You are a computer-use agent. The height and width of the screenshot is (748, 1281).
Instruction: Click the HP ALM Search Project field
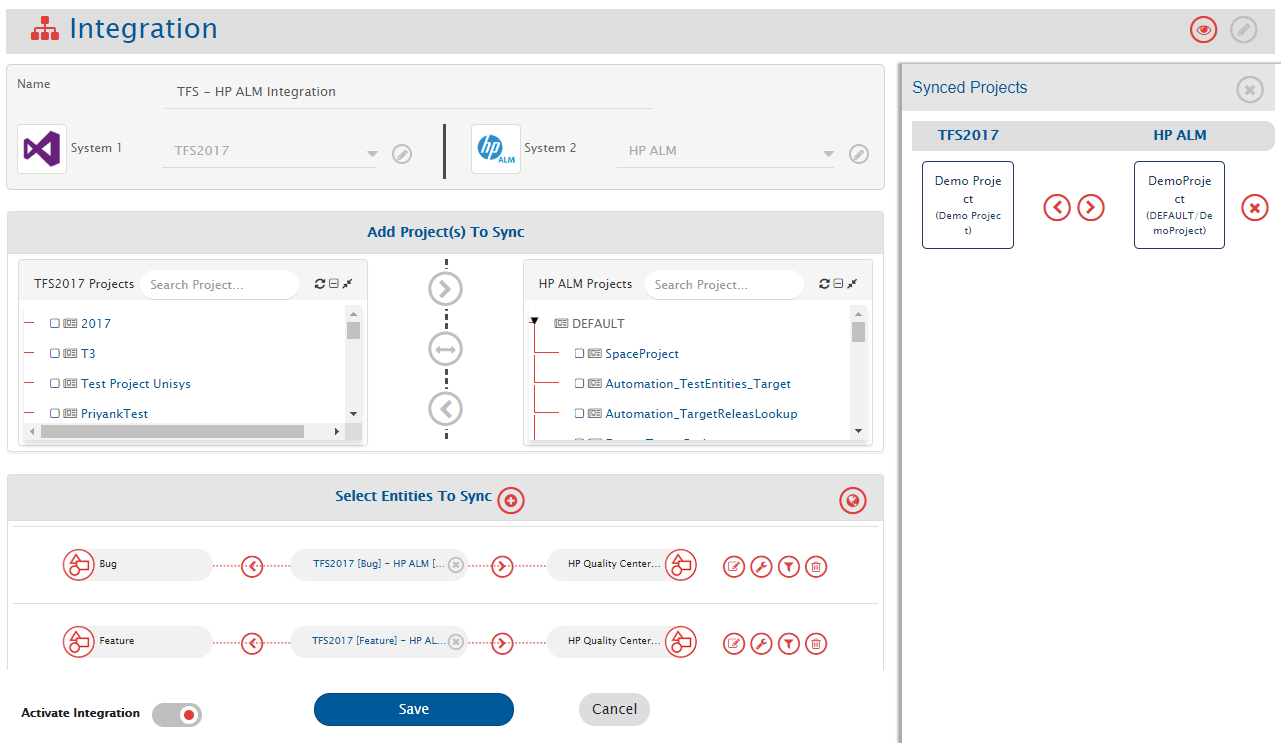(x=723, y=285)
